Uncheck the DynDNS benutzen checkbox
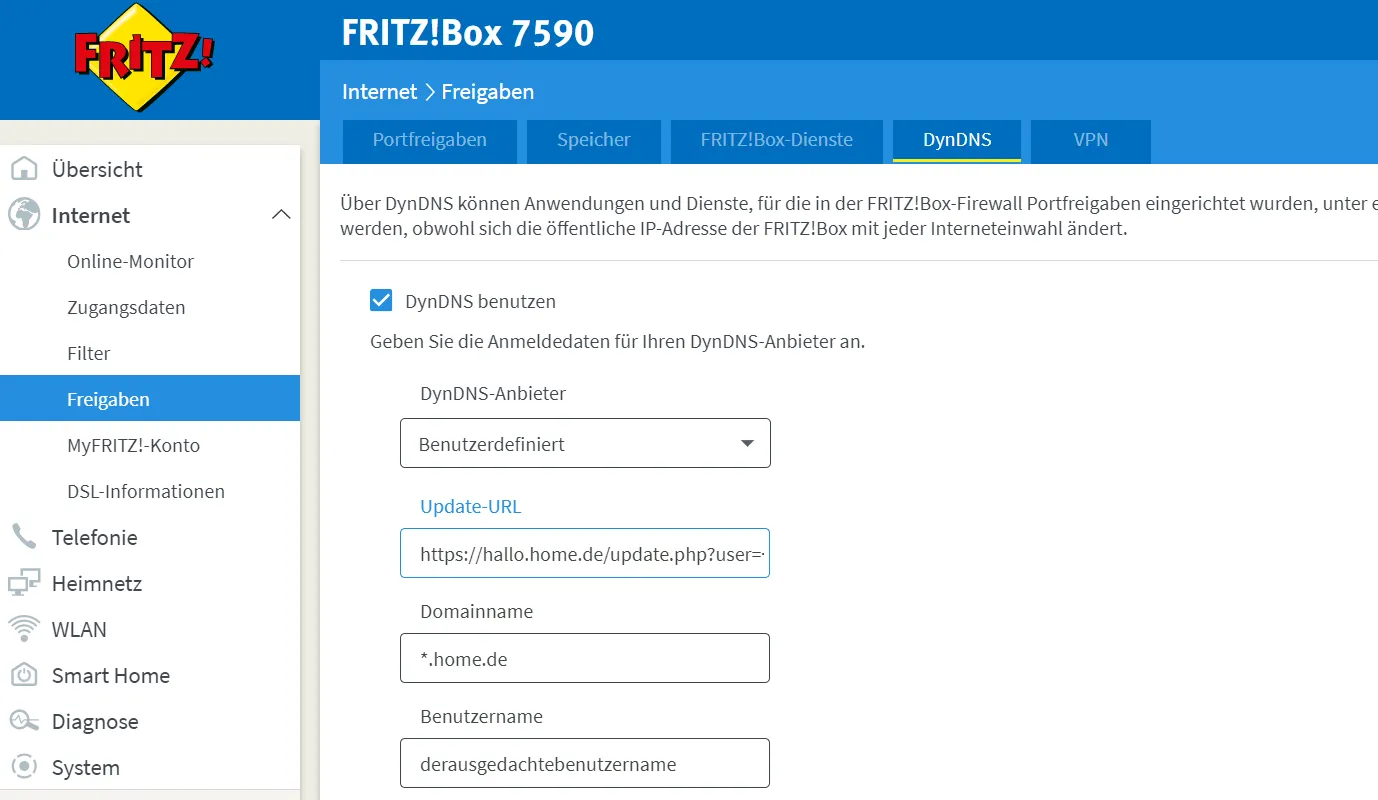This screenshot has width=1378, height=800. [x=381, y=301]
